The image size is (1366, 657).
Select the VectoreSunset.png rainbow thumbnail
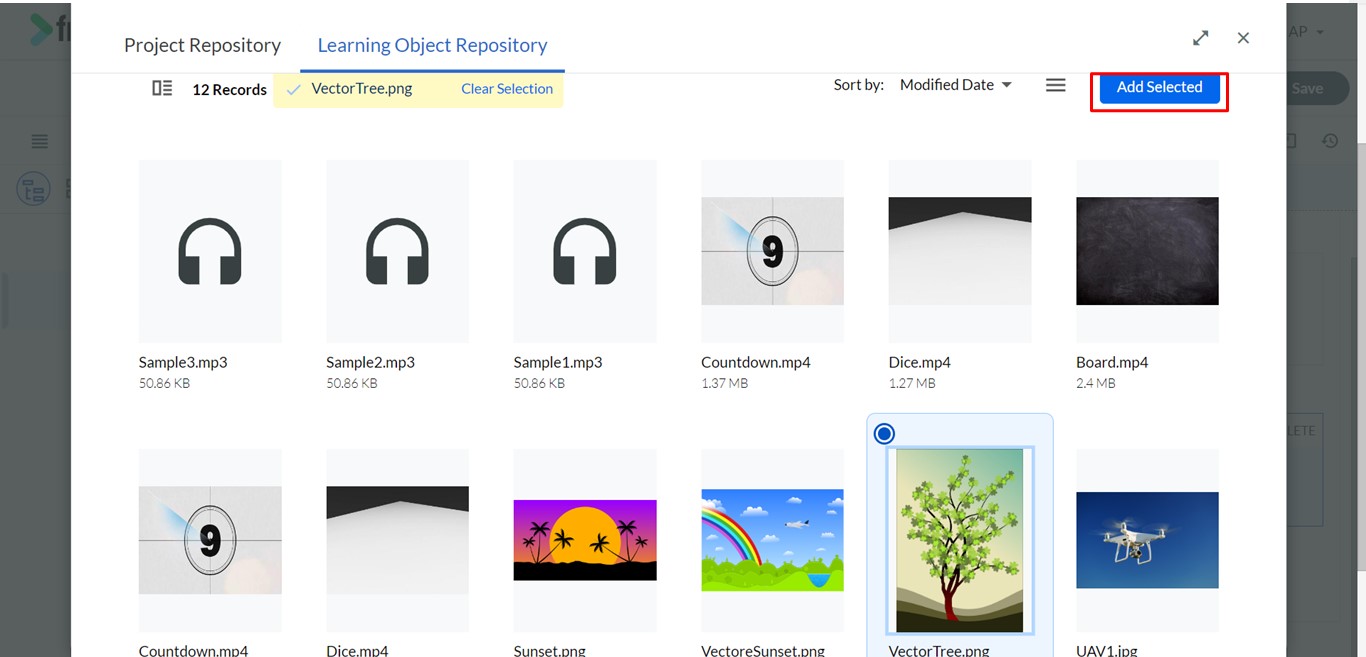772,540
